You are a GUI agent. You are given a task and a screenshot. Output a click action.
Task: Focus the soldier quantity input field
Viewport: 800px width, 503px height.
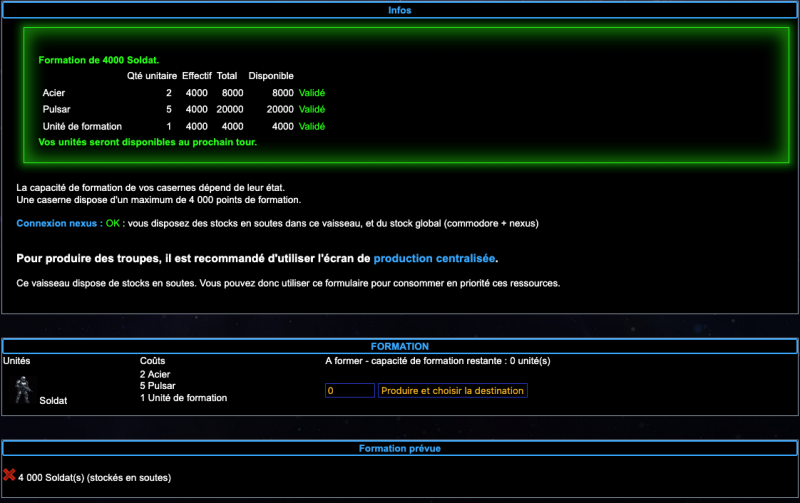[x=349, y=391]
